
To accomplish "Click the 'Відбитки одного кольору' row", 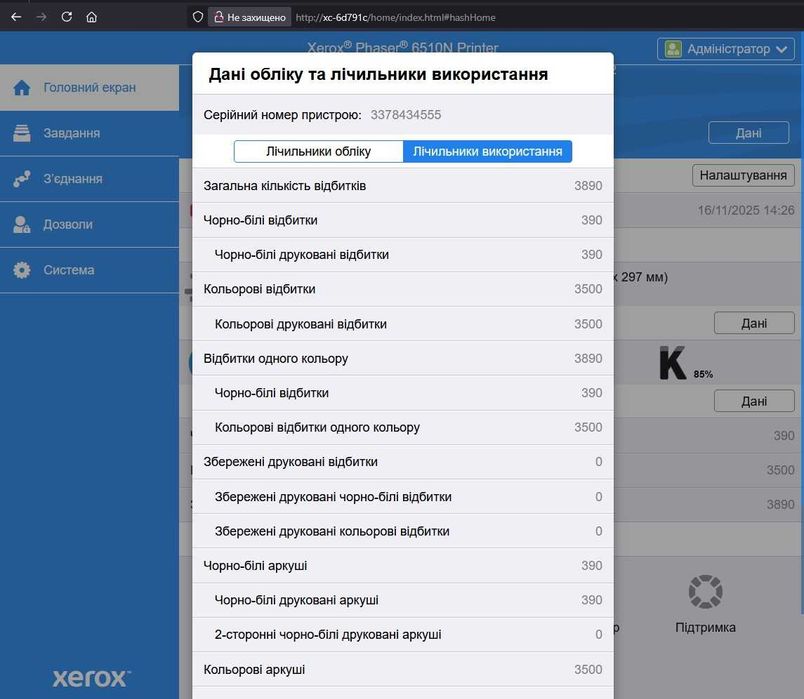I will tap(403, 358).
